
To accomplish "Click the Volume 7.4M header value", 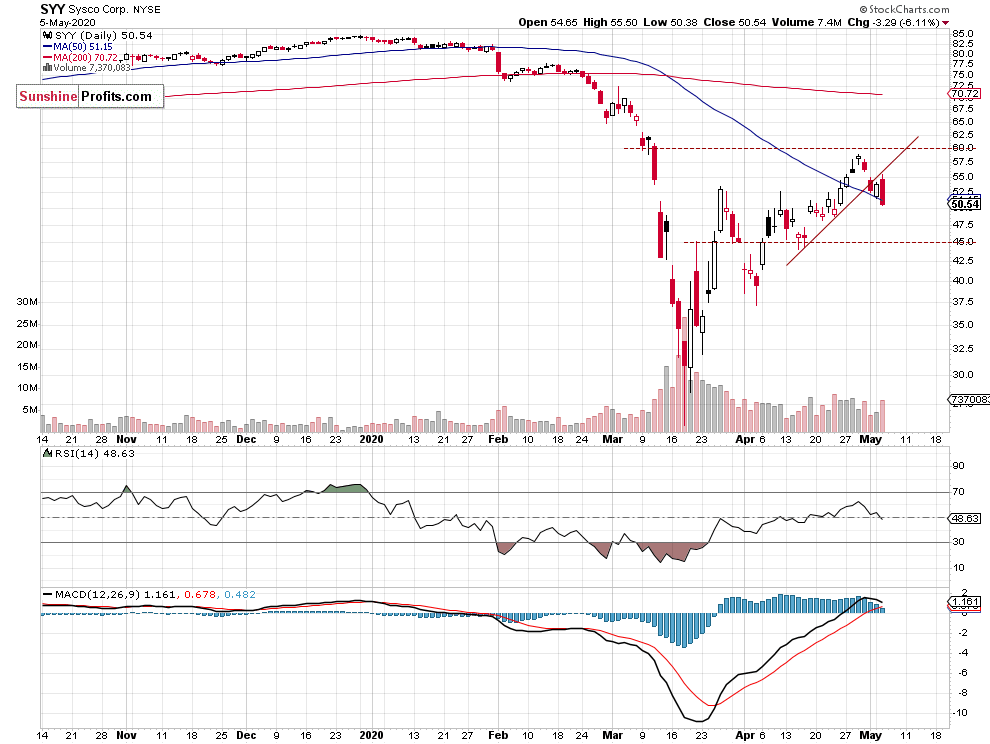I will 806,23.
